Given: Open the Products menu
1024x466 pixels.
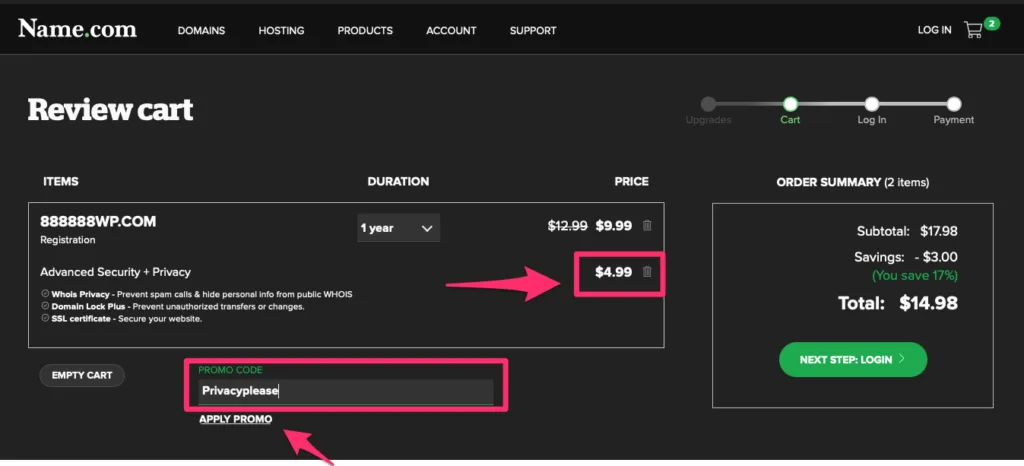Looking at the screenshot, I should pyautogui.click(x=365, y=30).
